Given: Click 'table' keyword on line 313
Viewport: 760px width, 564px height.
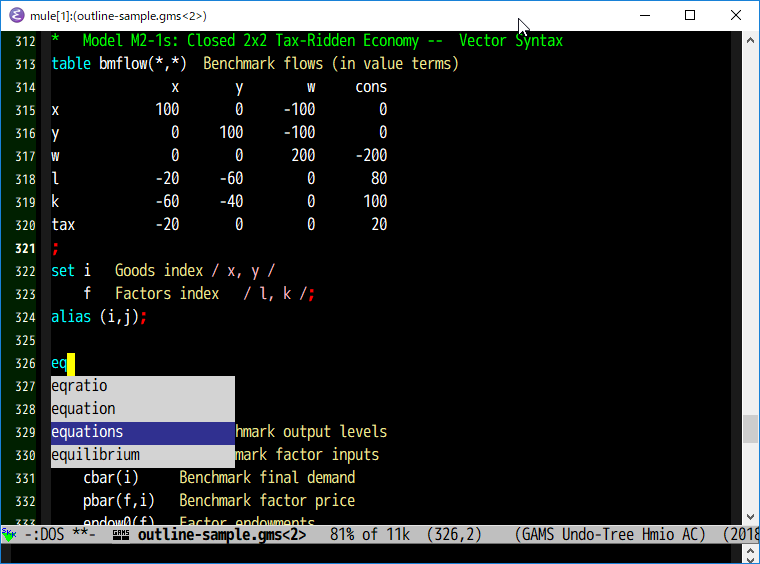Looking at the screenshot, I should [71, 63].
